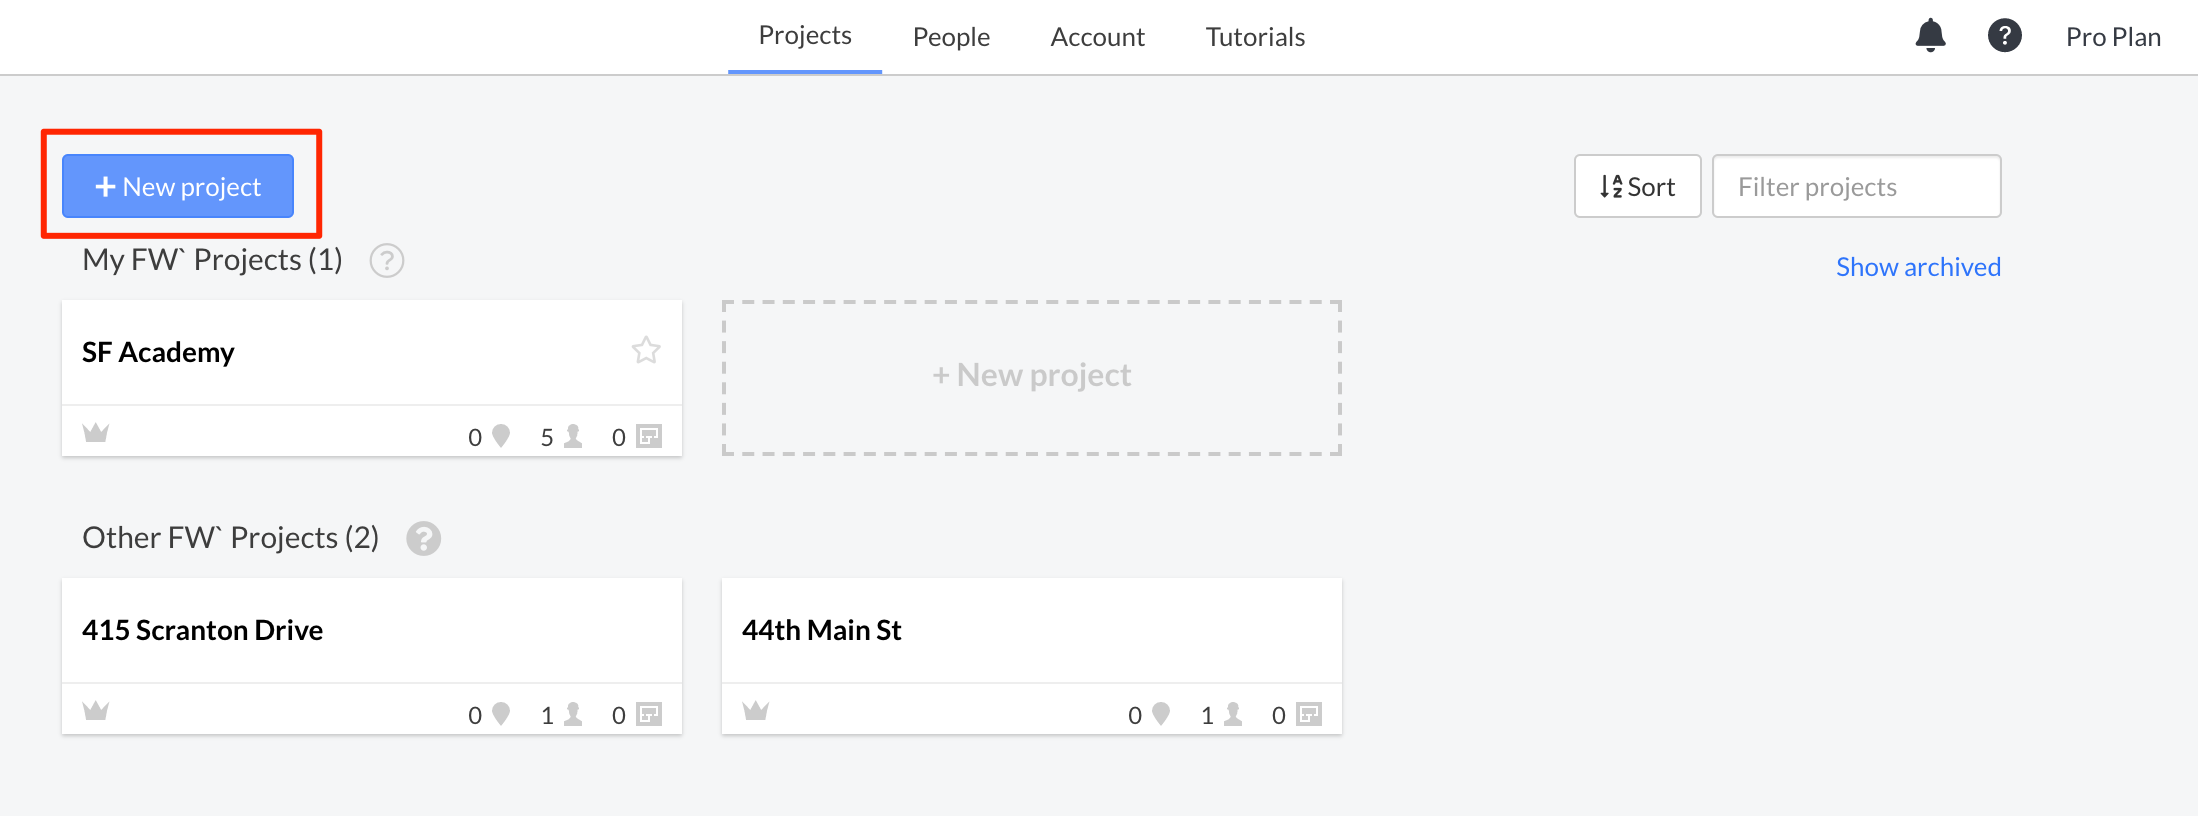Click the floor plan icon on 44th Main St
2198x816 pixels.
point(1309,714)
